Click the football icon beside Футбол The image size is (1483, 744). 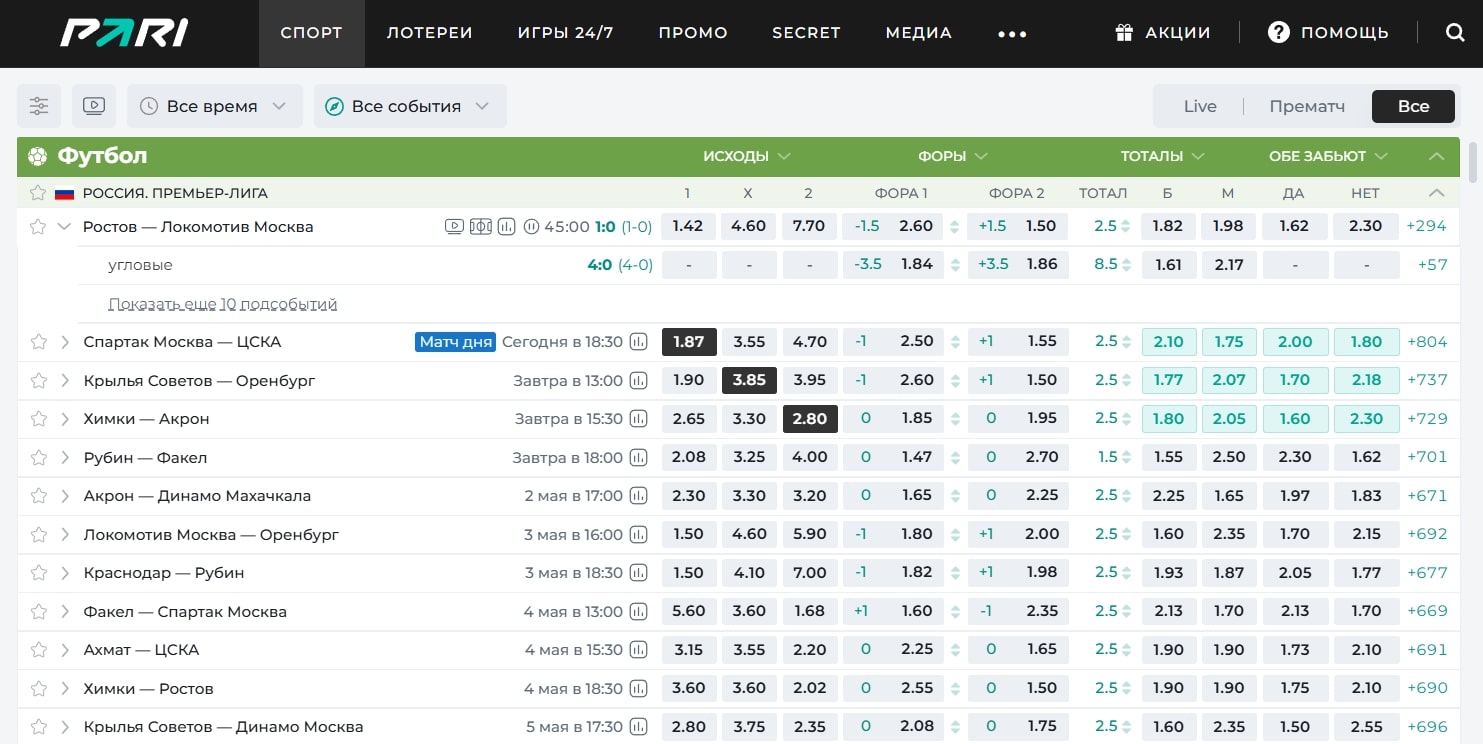[x=38, y=156]
